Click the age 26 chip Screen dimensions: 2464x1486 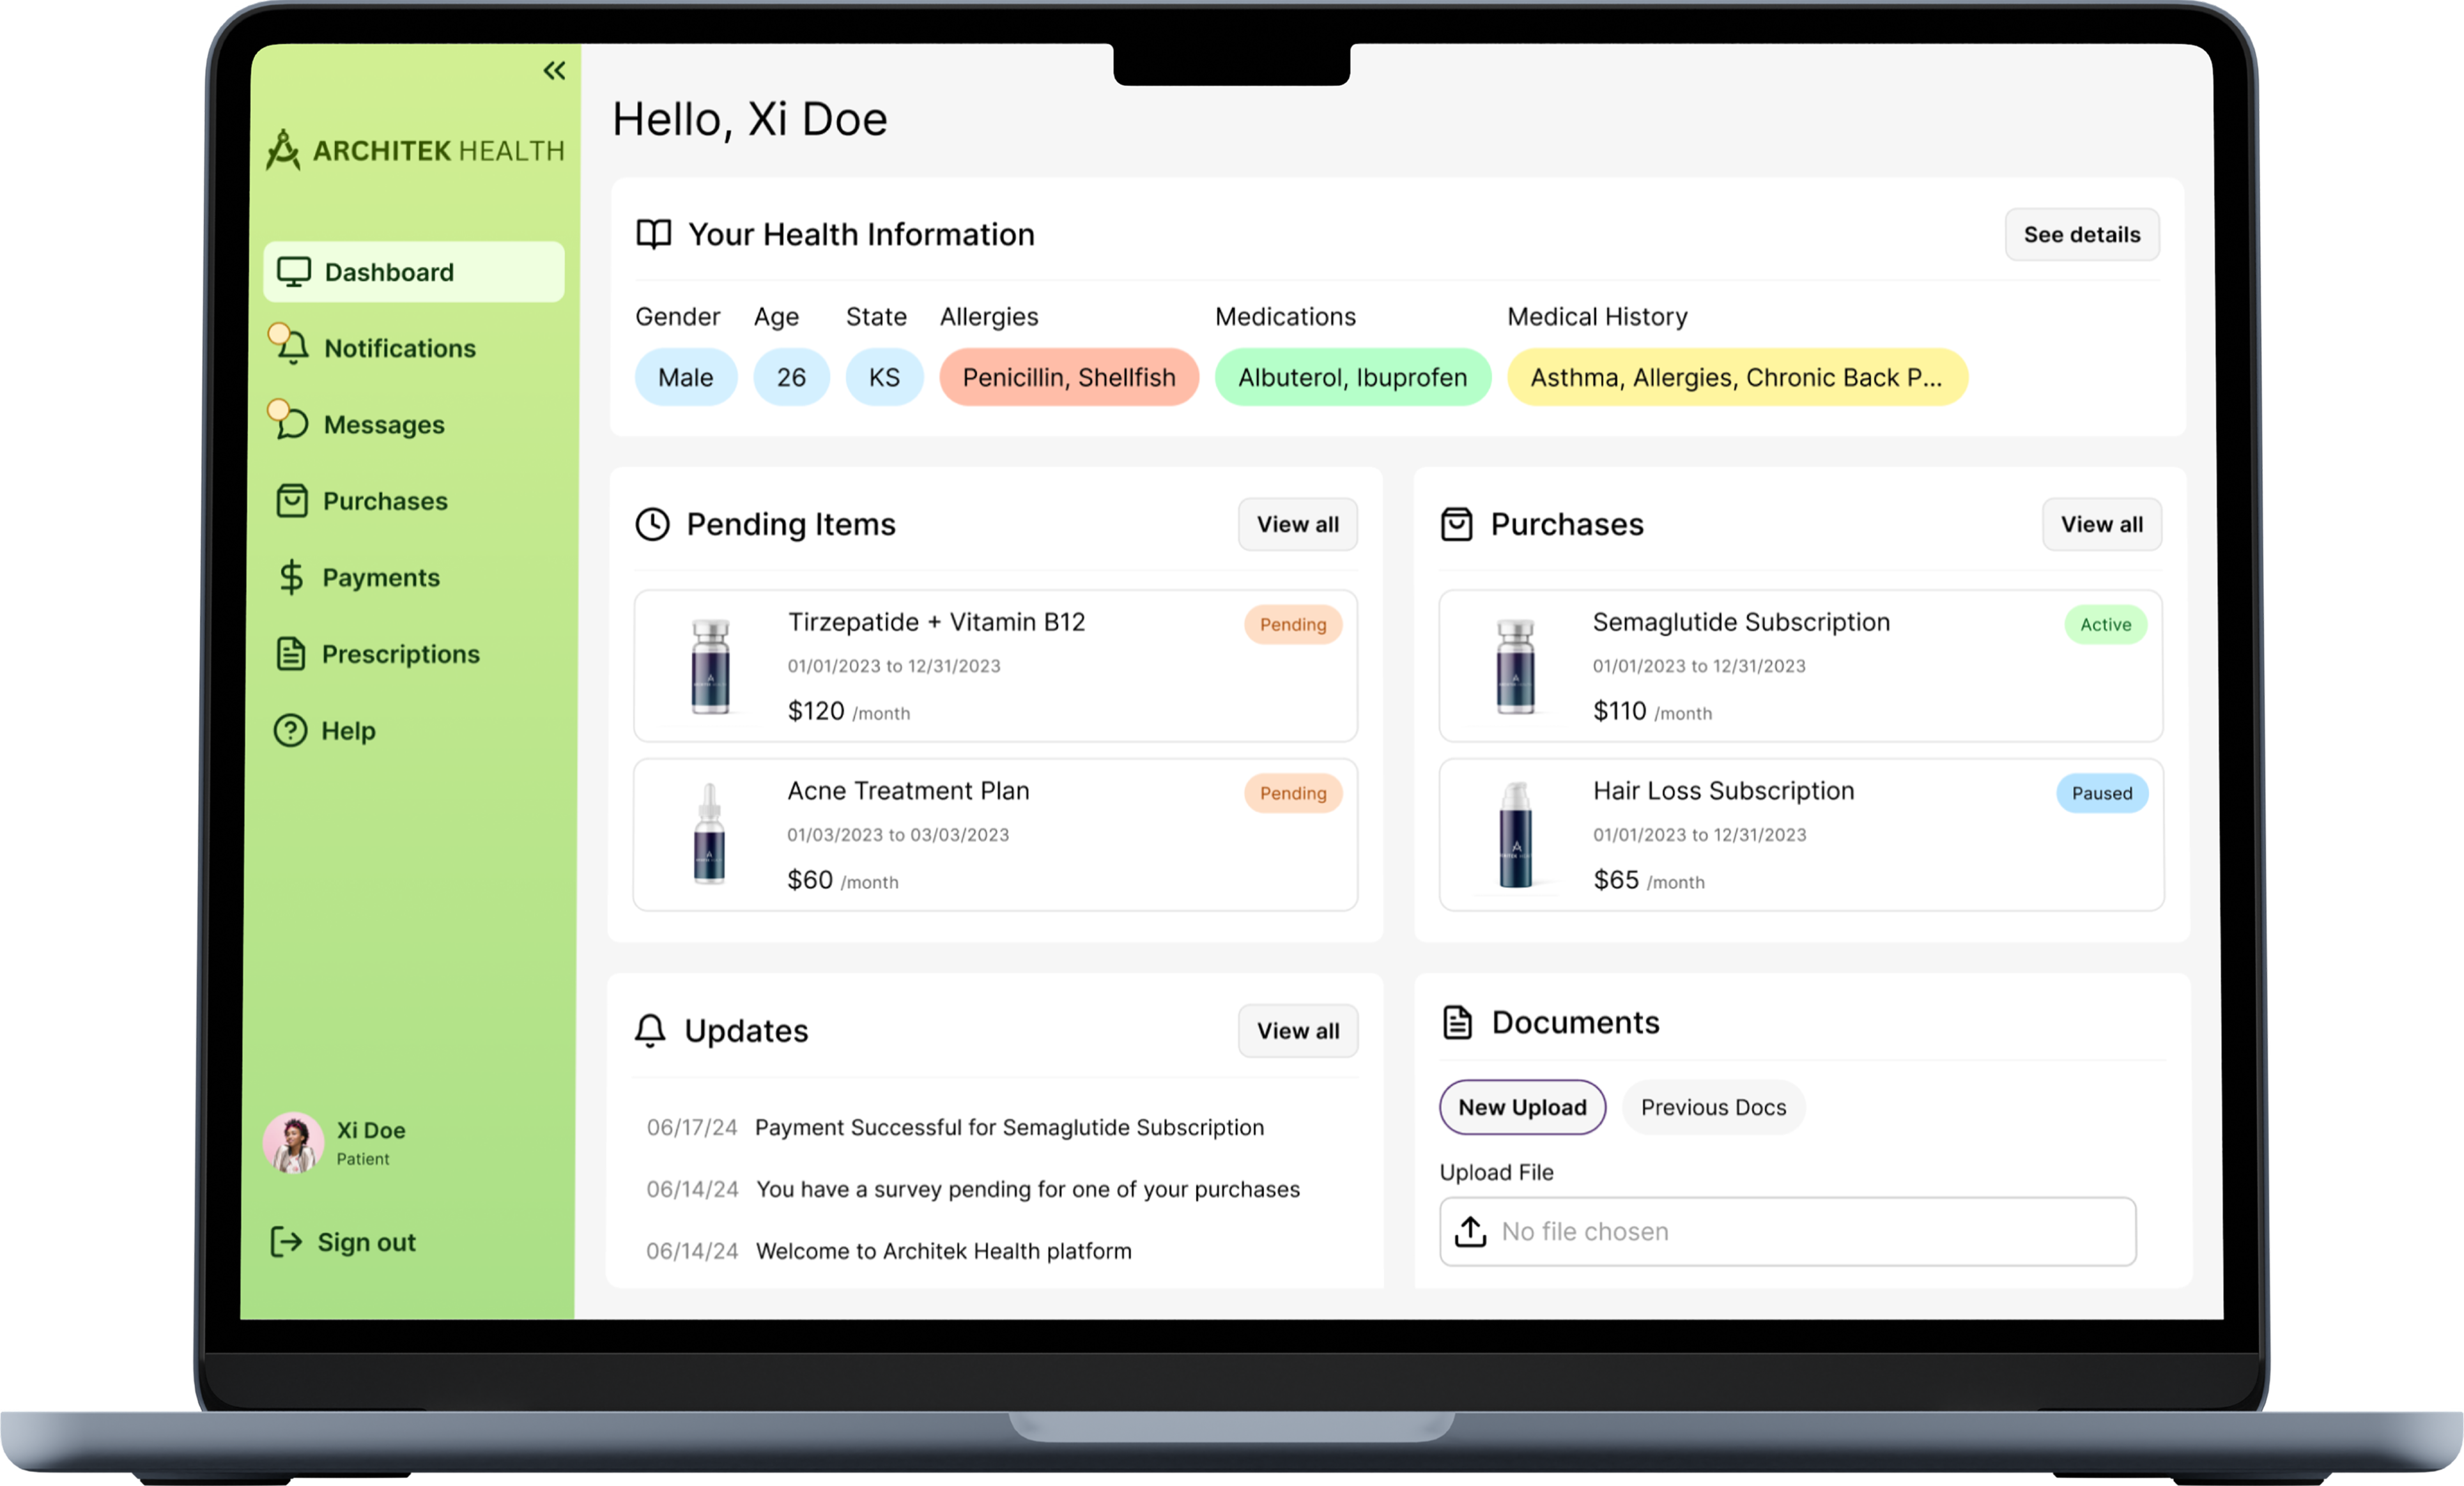[x=791, y=377]
